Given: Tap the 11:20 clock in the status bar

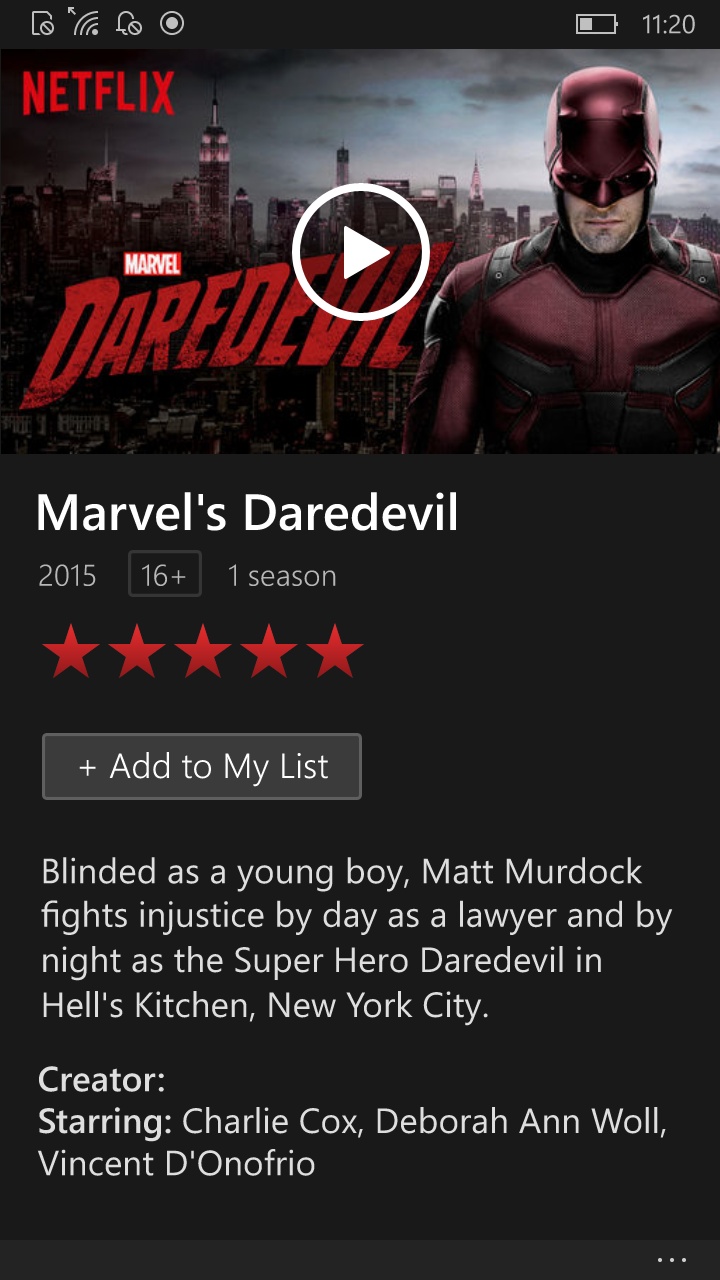Looking at the screenshot, I should tap(668, 24).
